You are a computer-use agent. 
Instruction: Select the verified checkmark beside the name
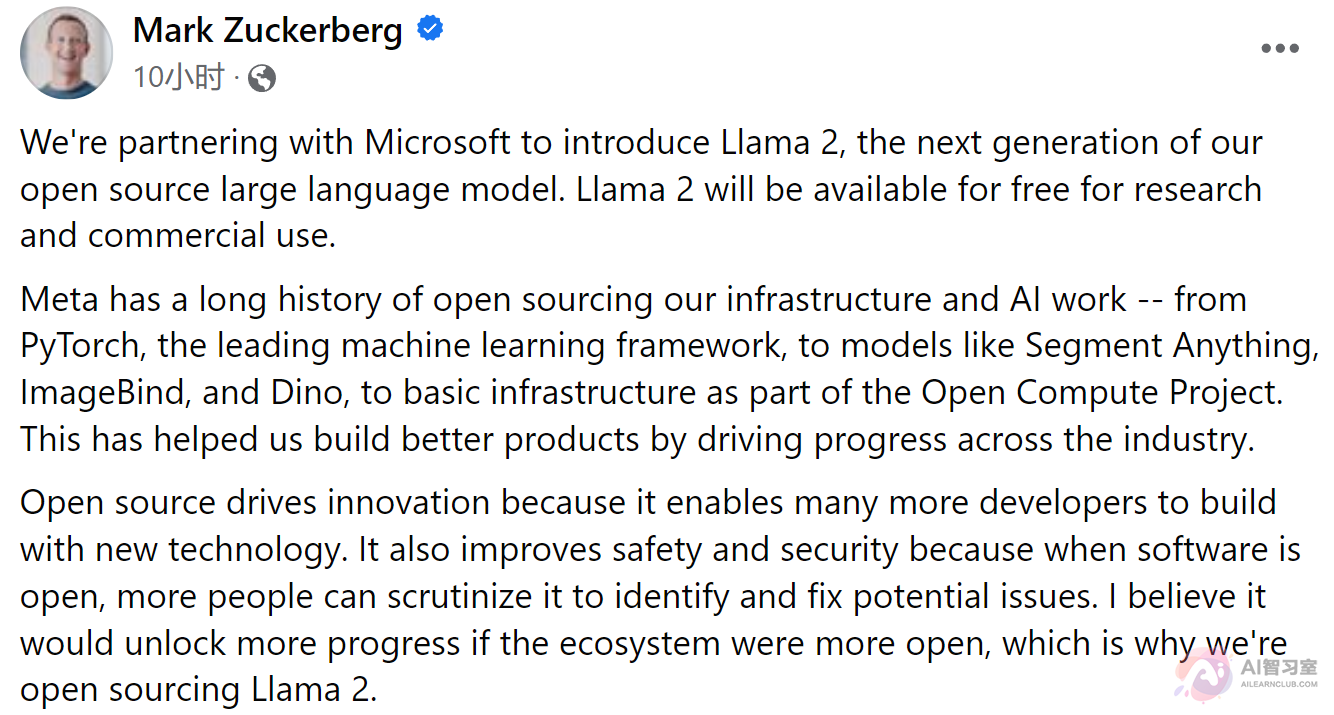coord(429,30)
